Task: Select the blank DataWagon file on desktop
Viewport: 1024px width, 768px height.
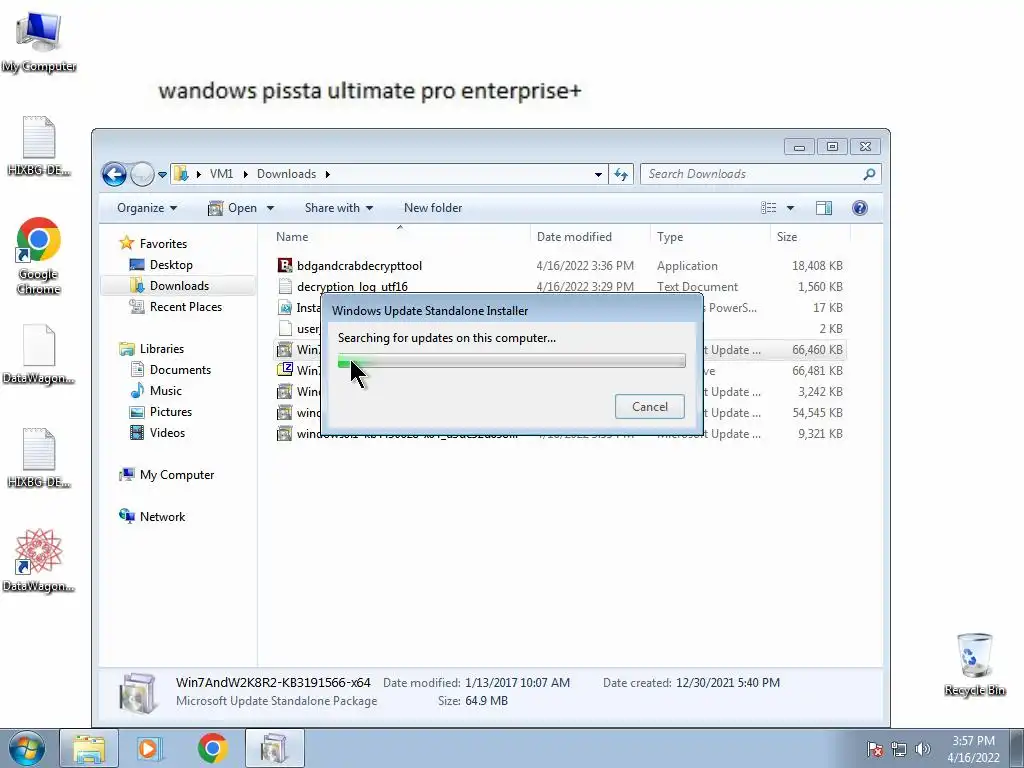Action: (39, 353)
